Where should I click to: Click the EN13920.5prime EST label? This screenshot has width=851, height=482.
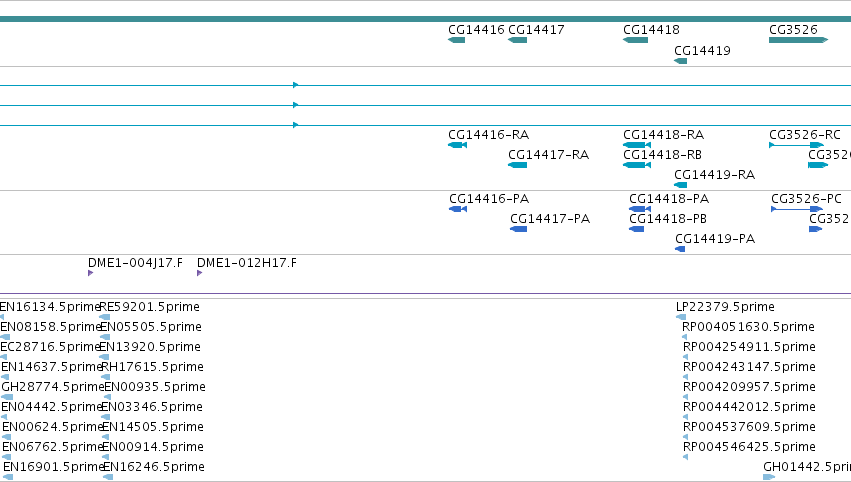point(150,347)
